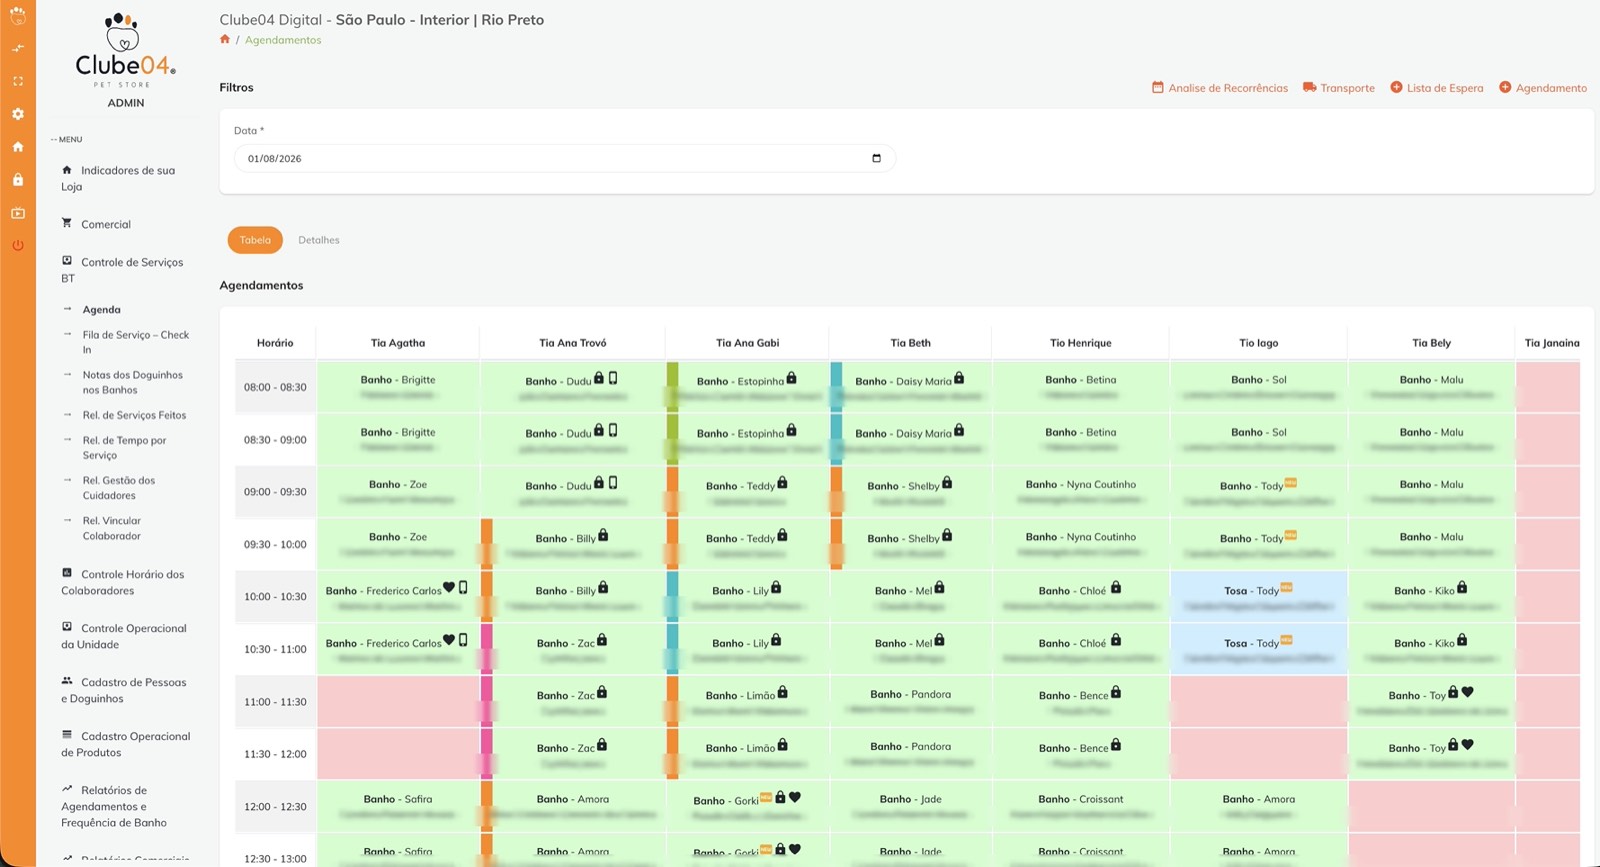Viewport: 1600px width, 867px height.
Task: Click the paw logo icon in the orange rail
Action: pyautogui.click(x=18, y=15)
